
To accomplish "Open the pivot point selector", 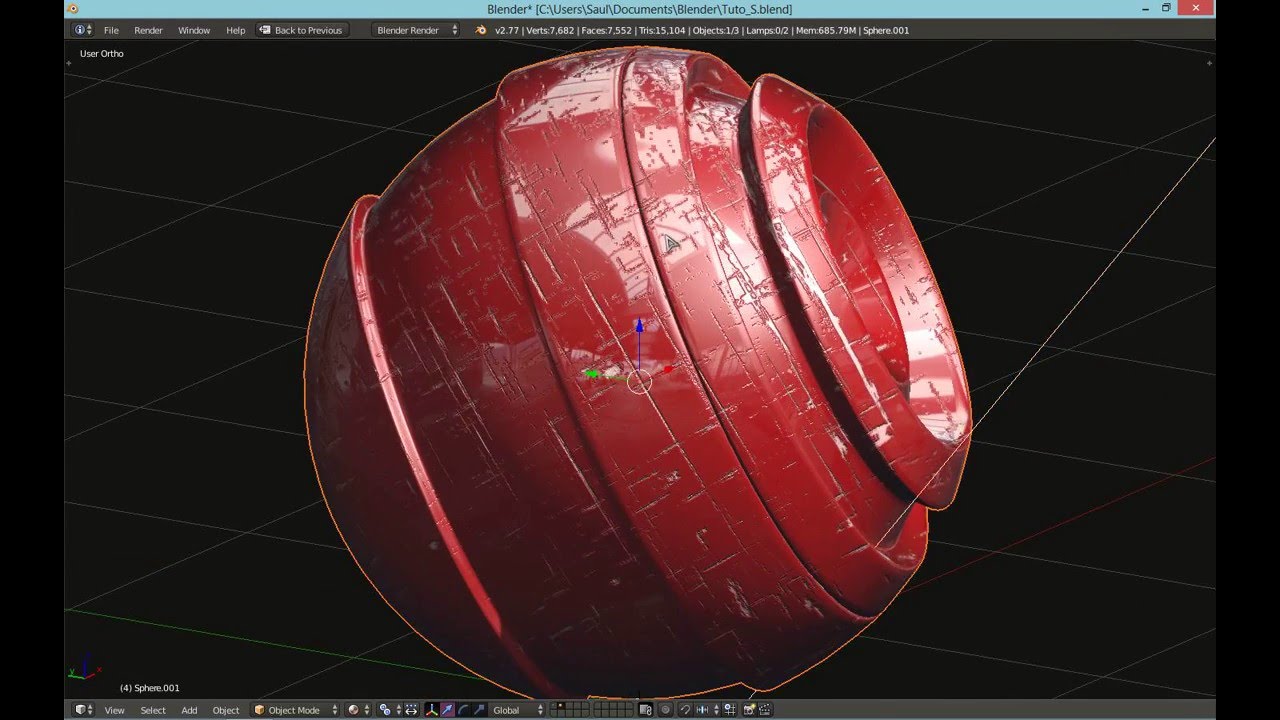I will [388, 710].
